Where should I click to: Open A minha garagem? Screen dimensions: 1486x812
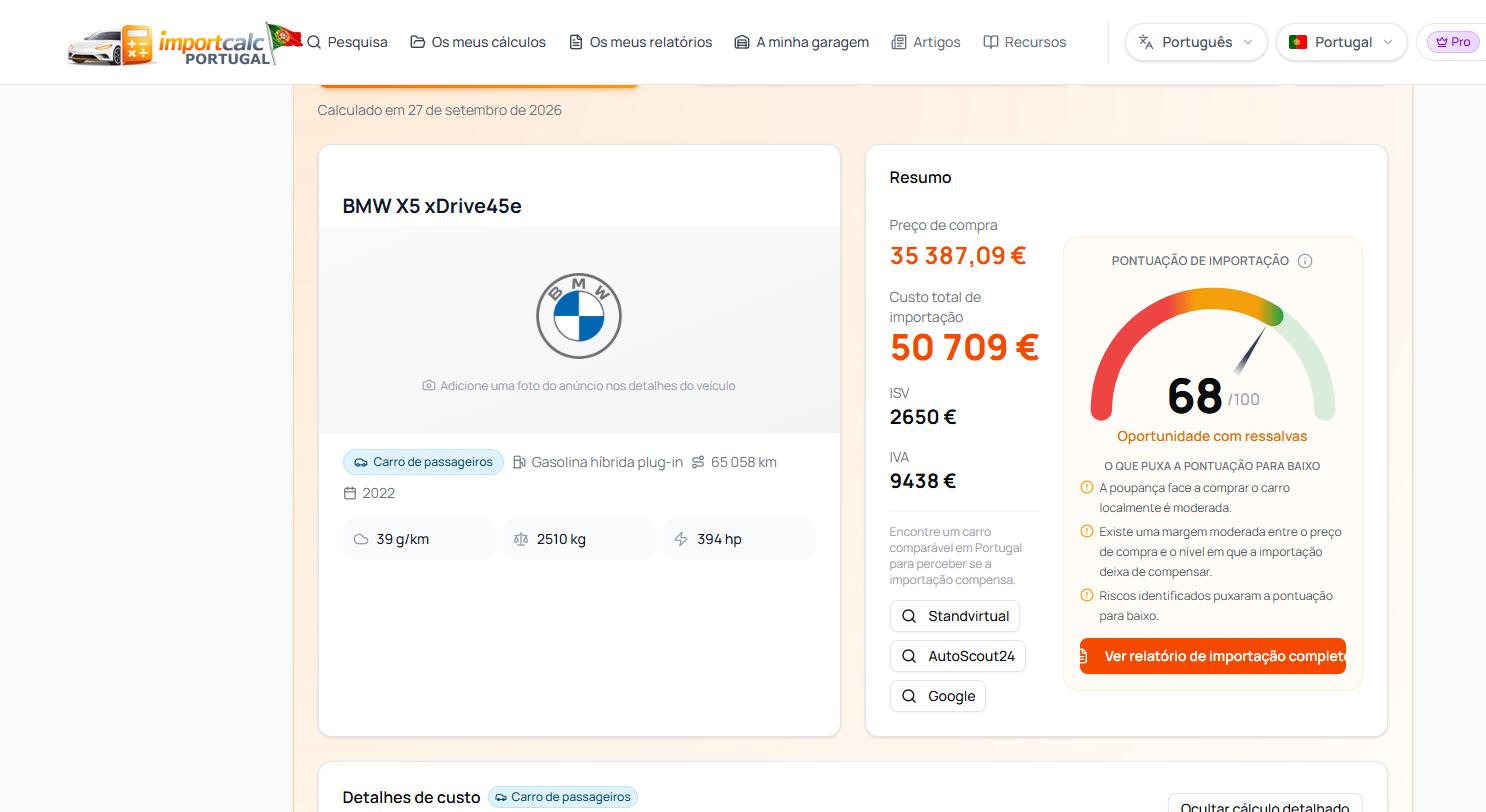coord(801,42)
